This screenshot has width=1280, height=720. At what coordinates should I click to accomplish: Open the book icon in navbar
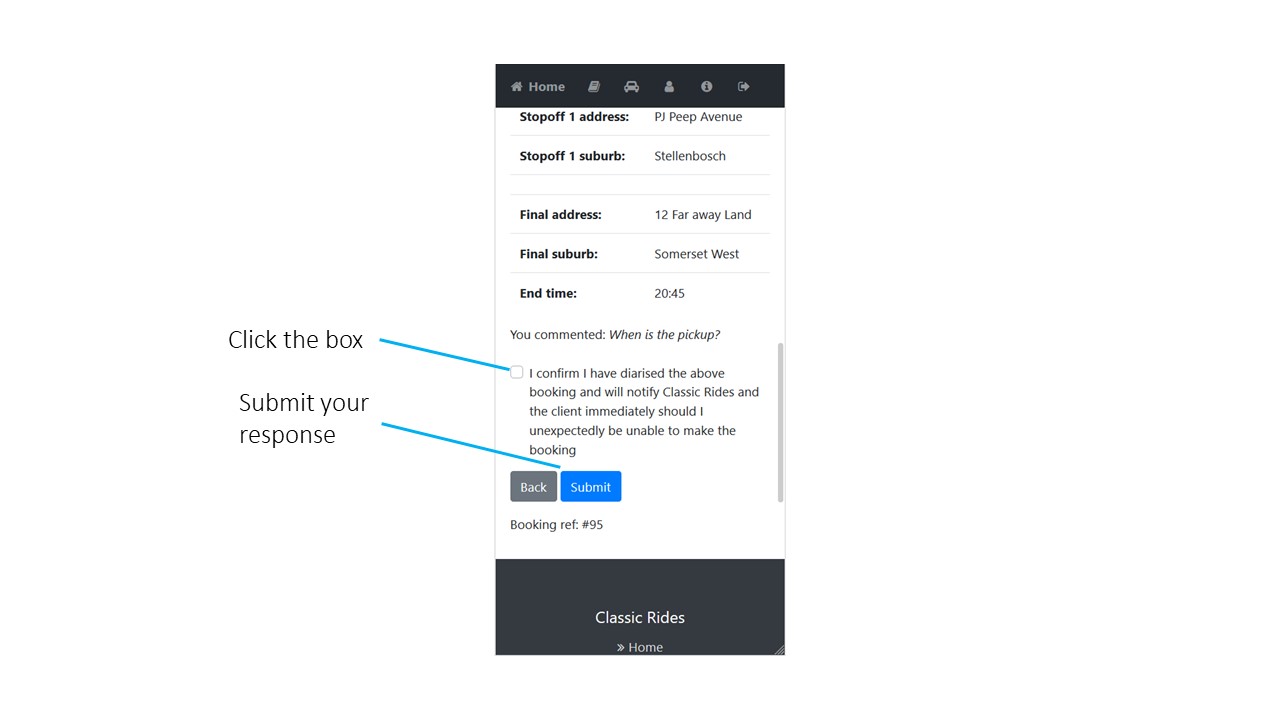click(x=594, y=87)
